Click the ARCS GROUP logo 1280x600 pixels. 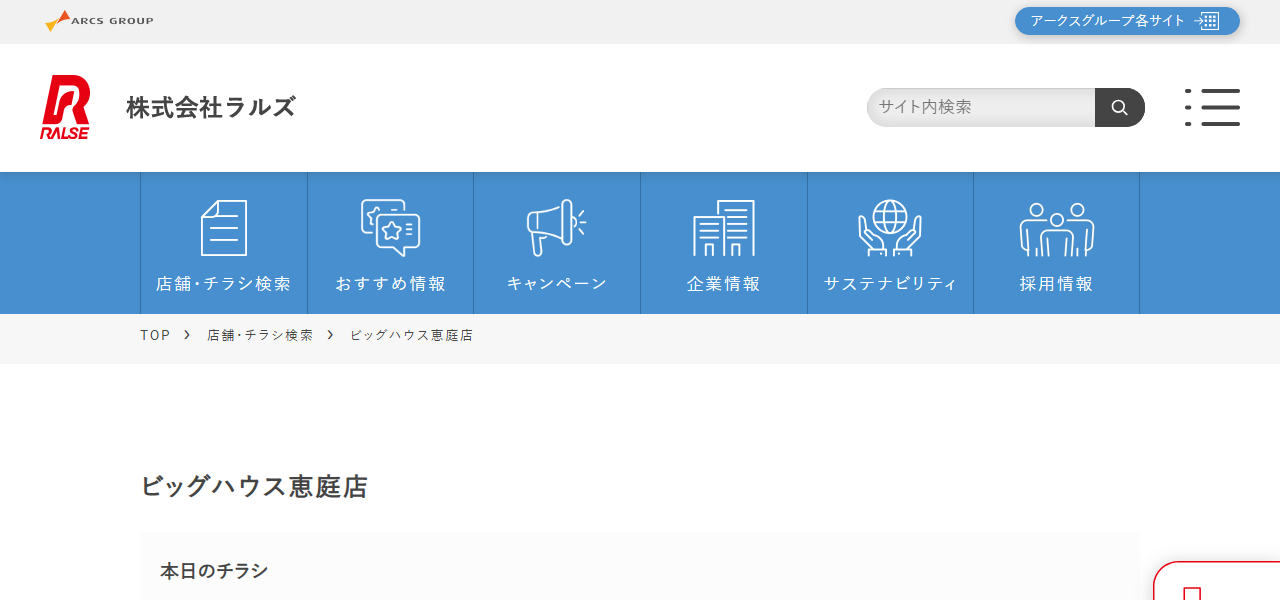click(99, 21)
